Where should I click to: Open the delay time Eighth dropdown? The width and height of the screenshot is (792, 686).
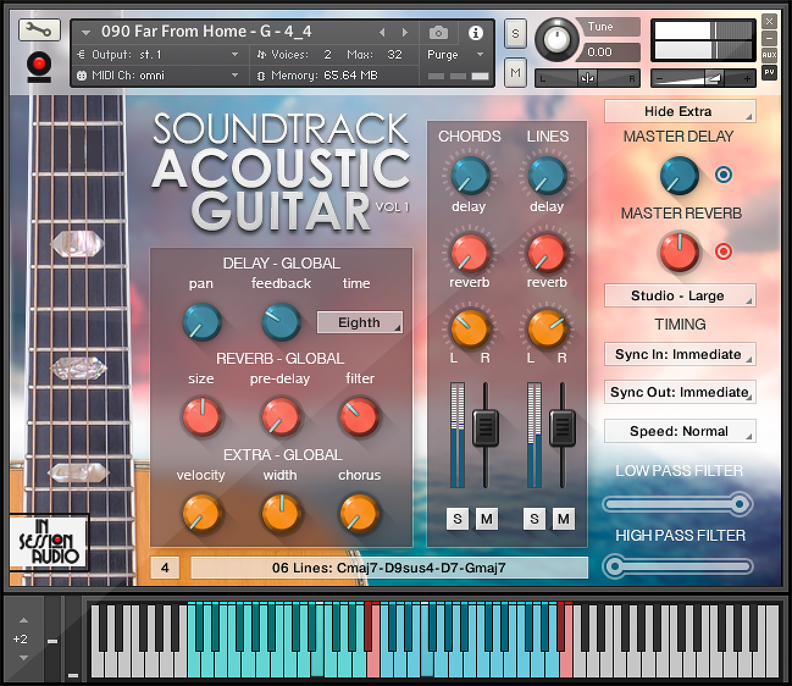click(360, 322)
